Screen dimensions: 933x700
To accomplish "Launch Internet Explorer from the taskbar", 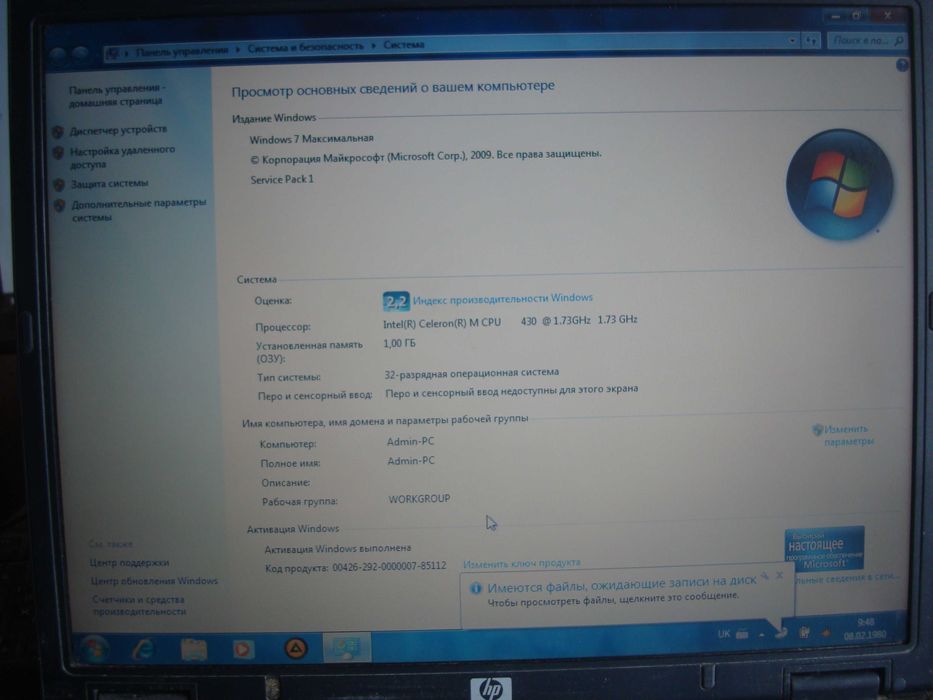I will pos(143,649).
